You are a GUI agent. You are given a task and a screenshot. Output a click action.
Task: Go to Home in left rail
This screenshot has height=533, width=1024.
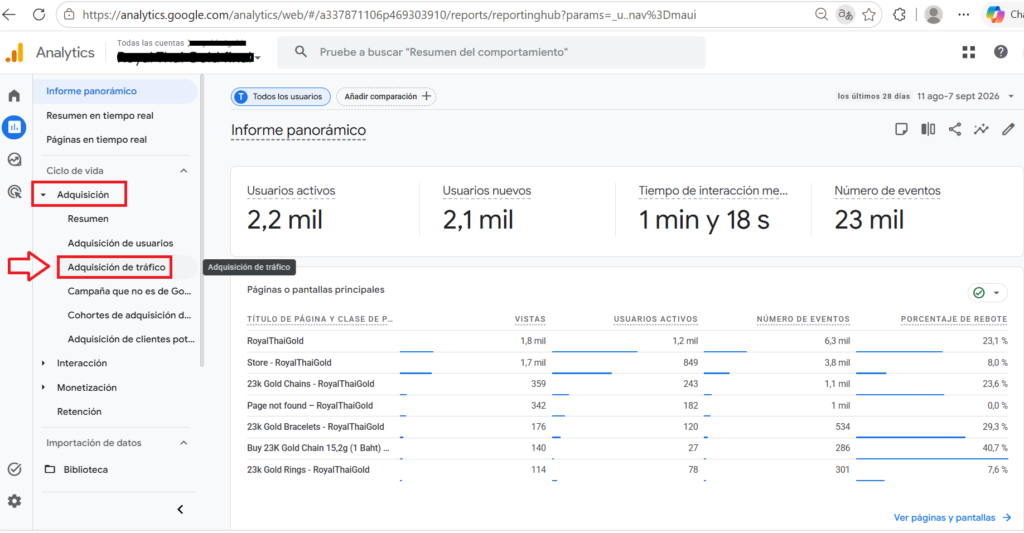tap(14, 96)
